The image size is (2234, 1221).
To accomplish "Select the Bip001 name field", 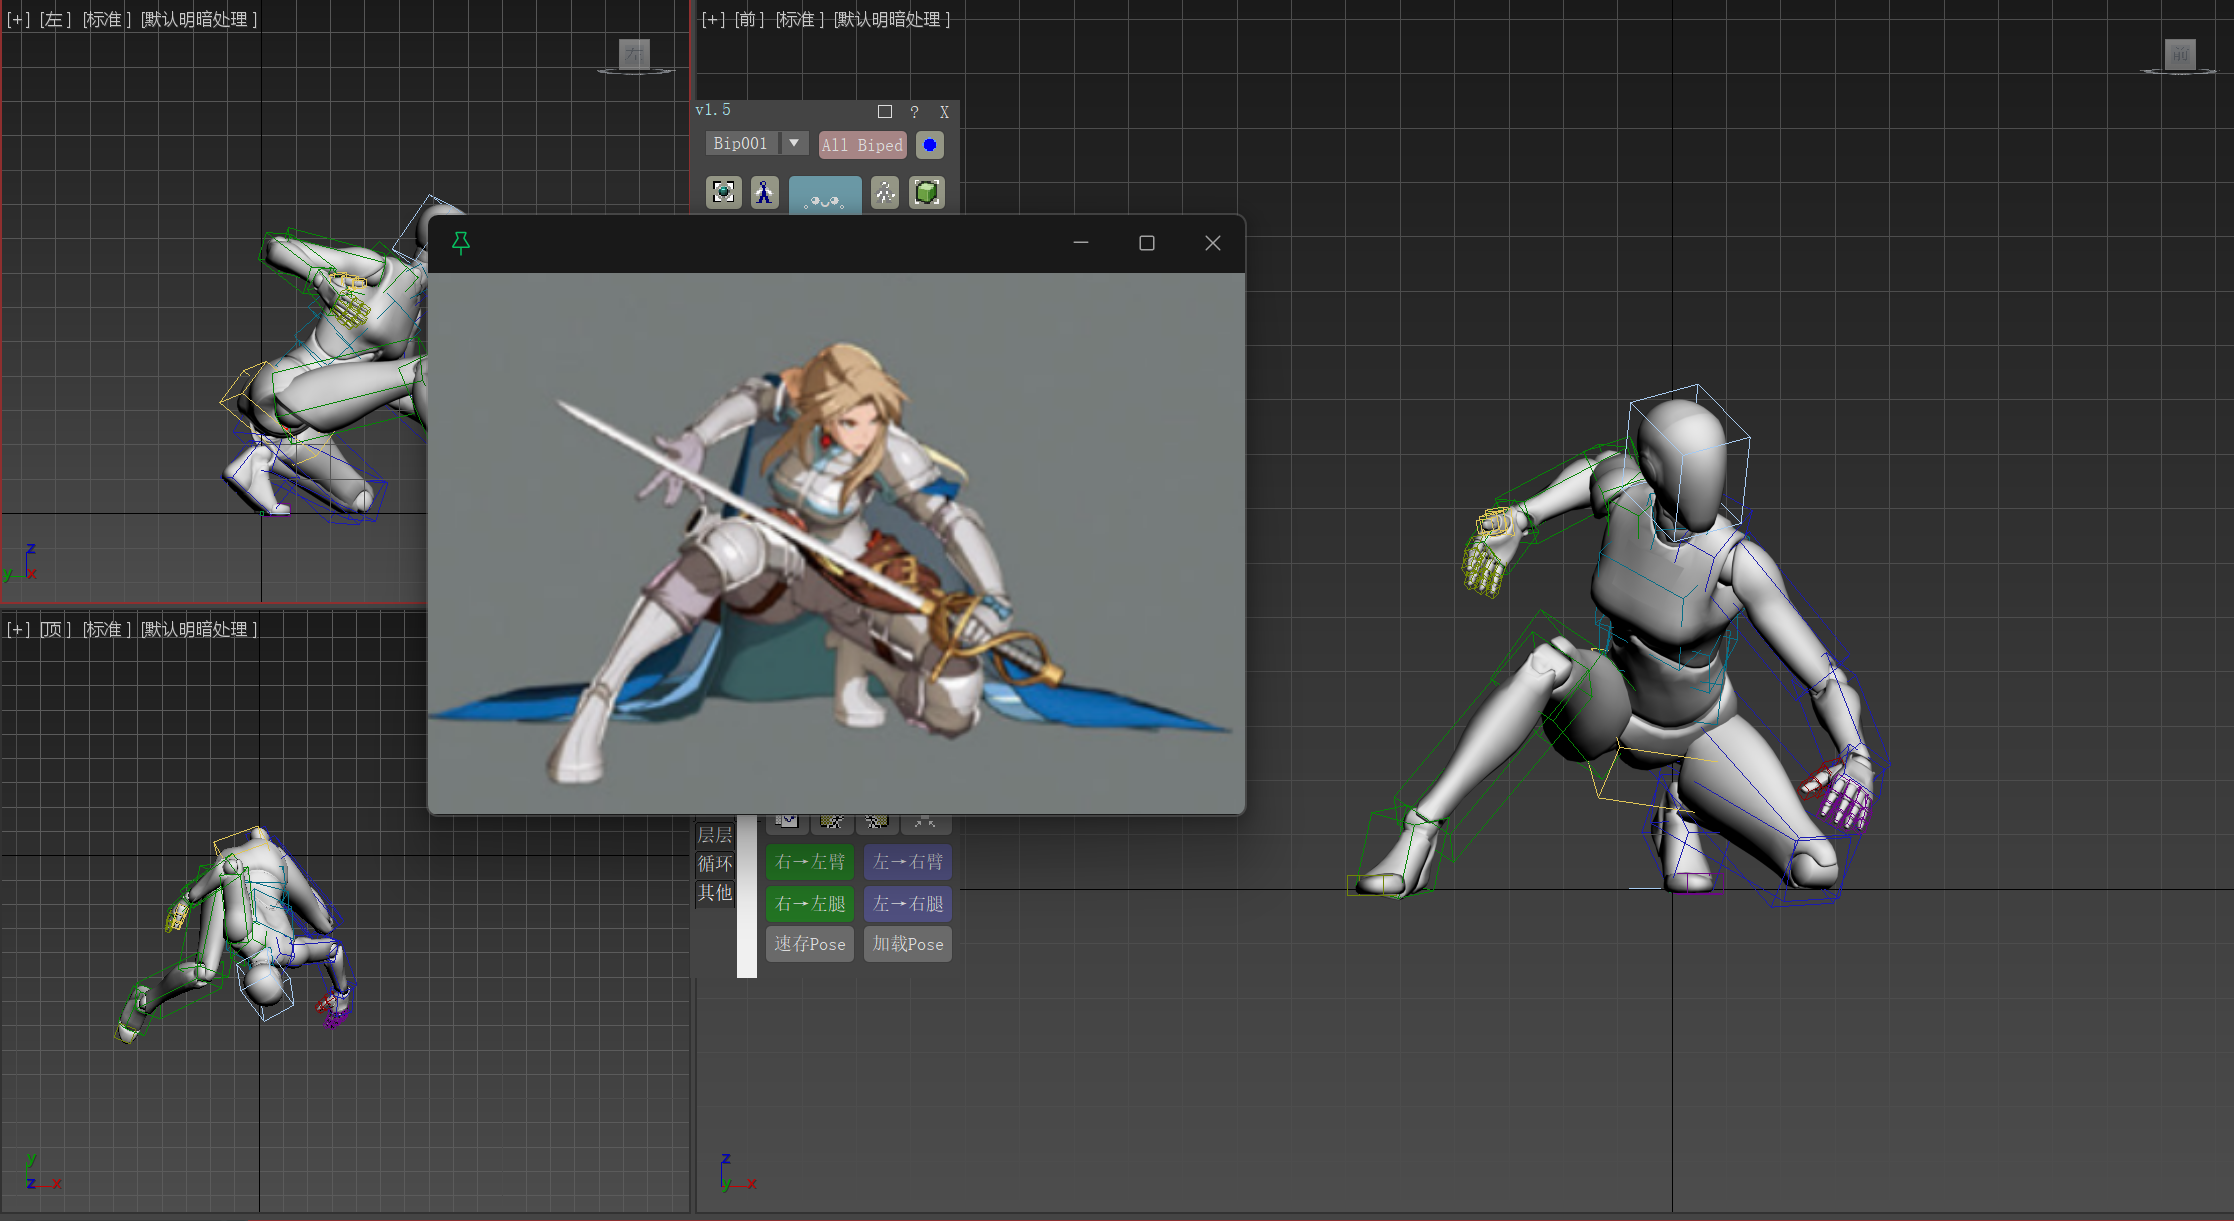I will tap(742, 143).
